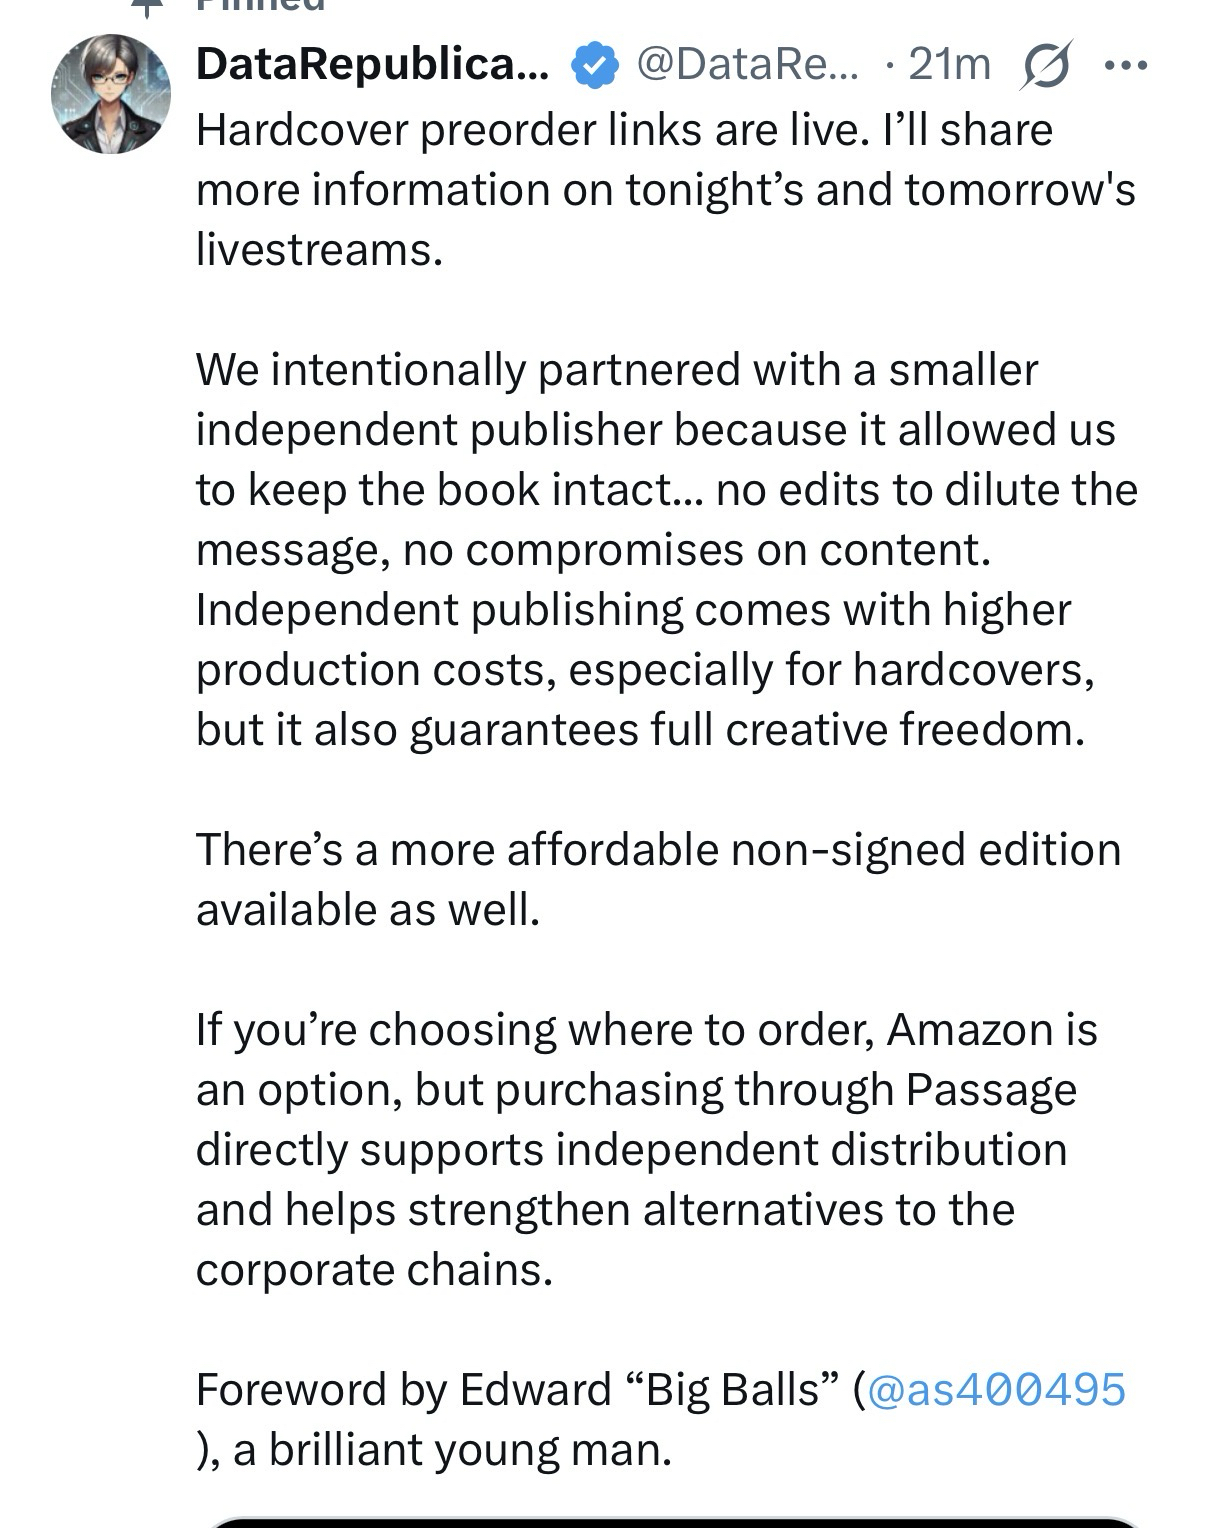Click the 'Foreword by Edward' line

click(x=520, y=1389)
